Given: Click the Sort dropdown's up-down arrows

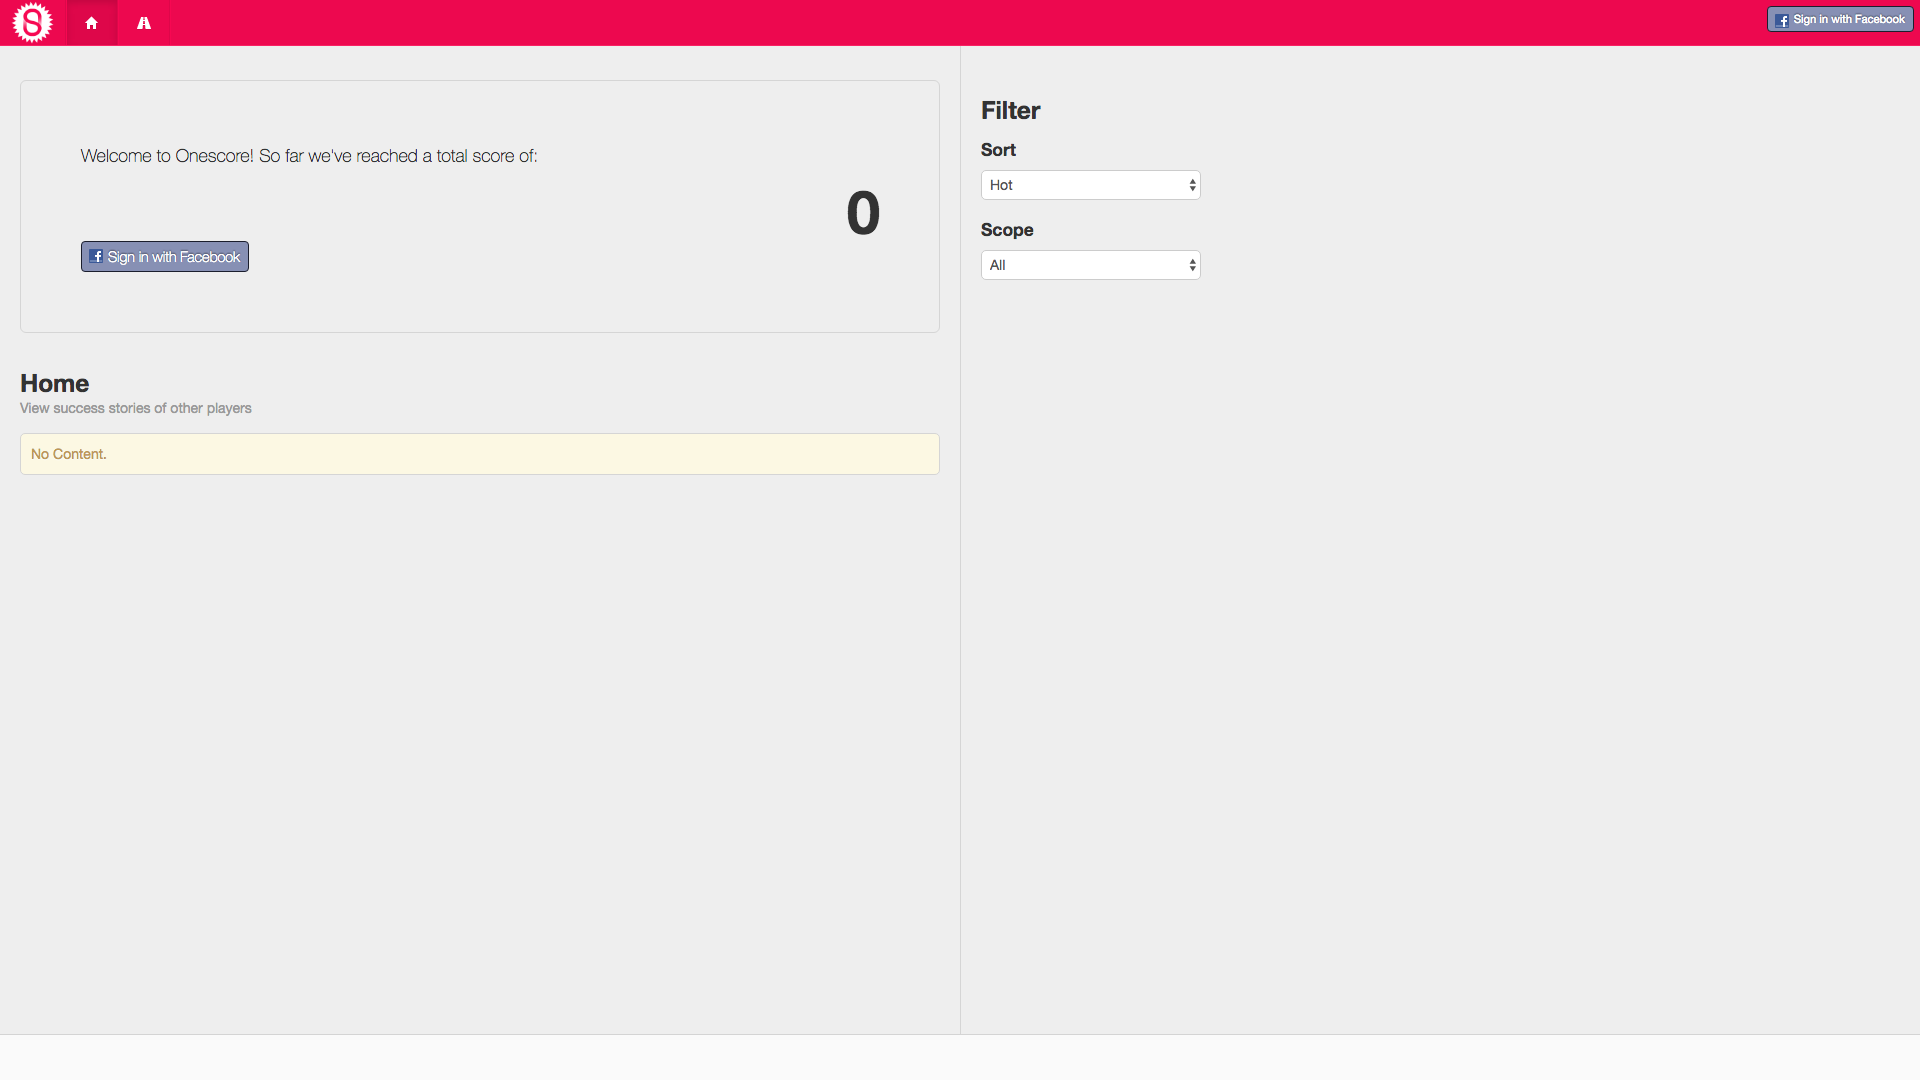Looking at the screenshot, I should click(x=1192, y=185).
